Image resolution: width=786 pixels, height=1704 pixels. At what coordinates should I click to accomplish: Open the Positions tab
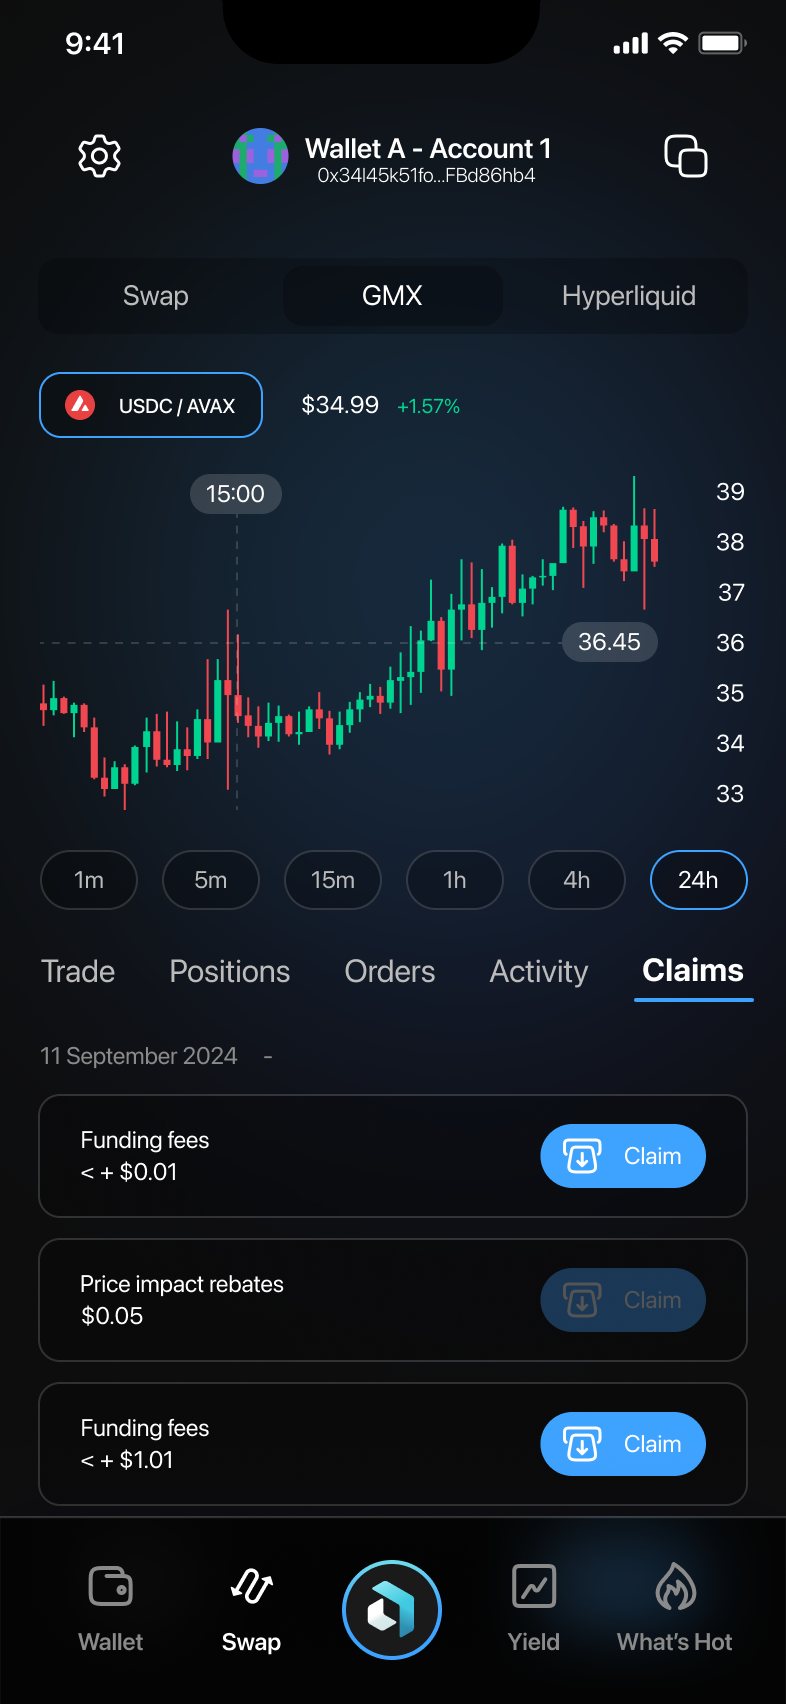[230, 971]
